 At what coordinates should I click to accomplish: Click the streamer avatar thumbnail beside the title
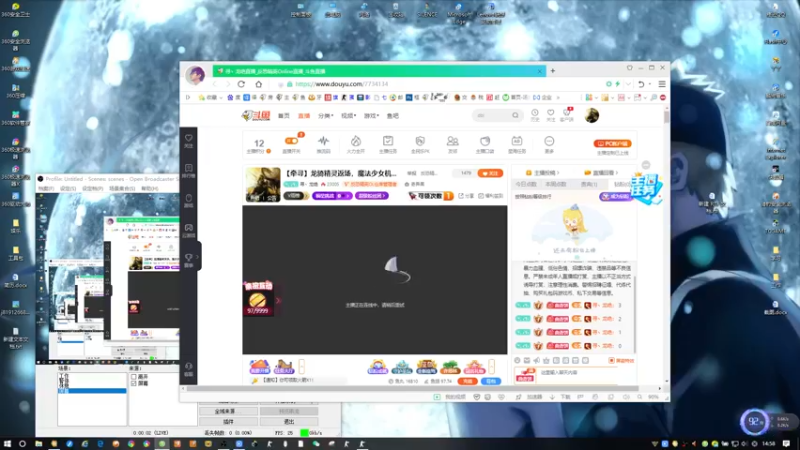263,185
